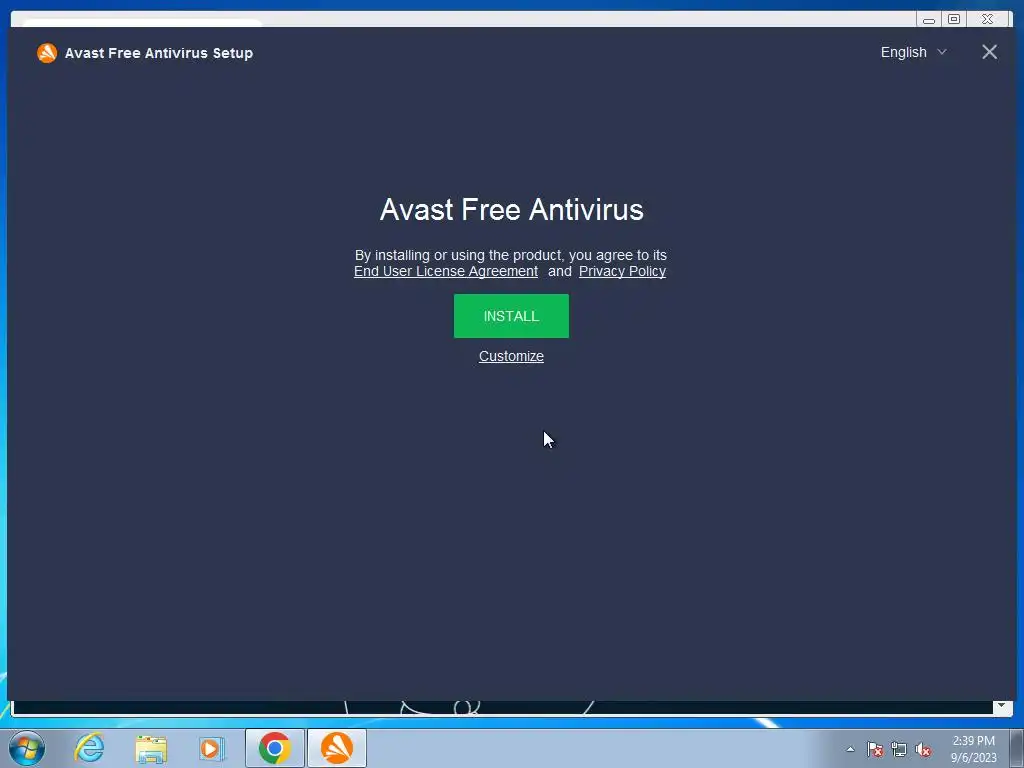Open the Action Center flag icon

coord(875,749)
